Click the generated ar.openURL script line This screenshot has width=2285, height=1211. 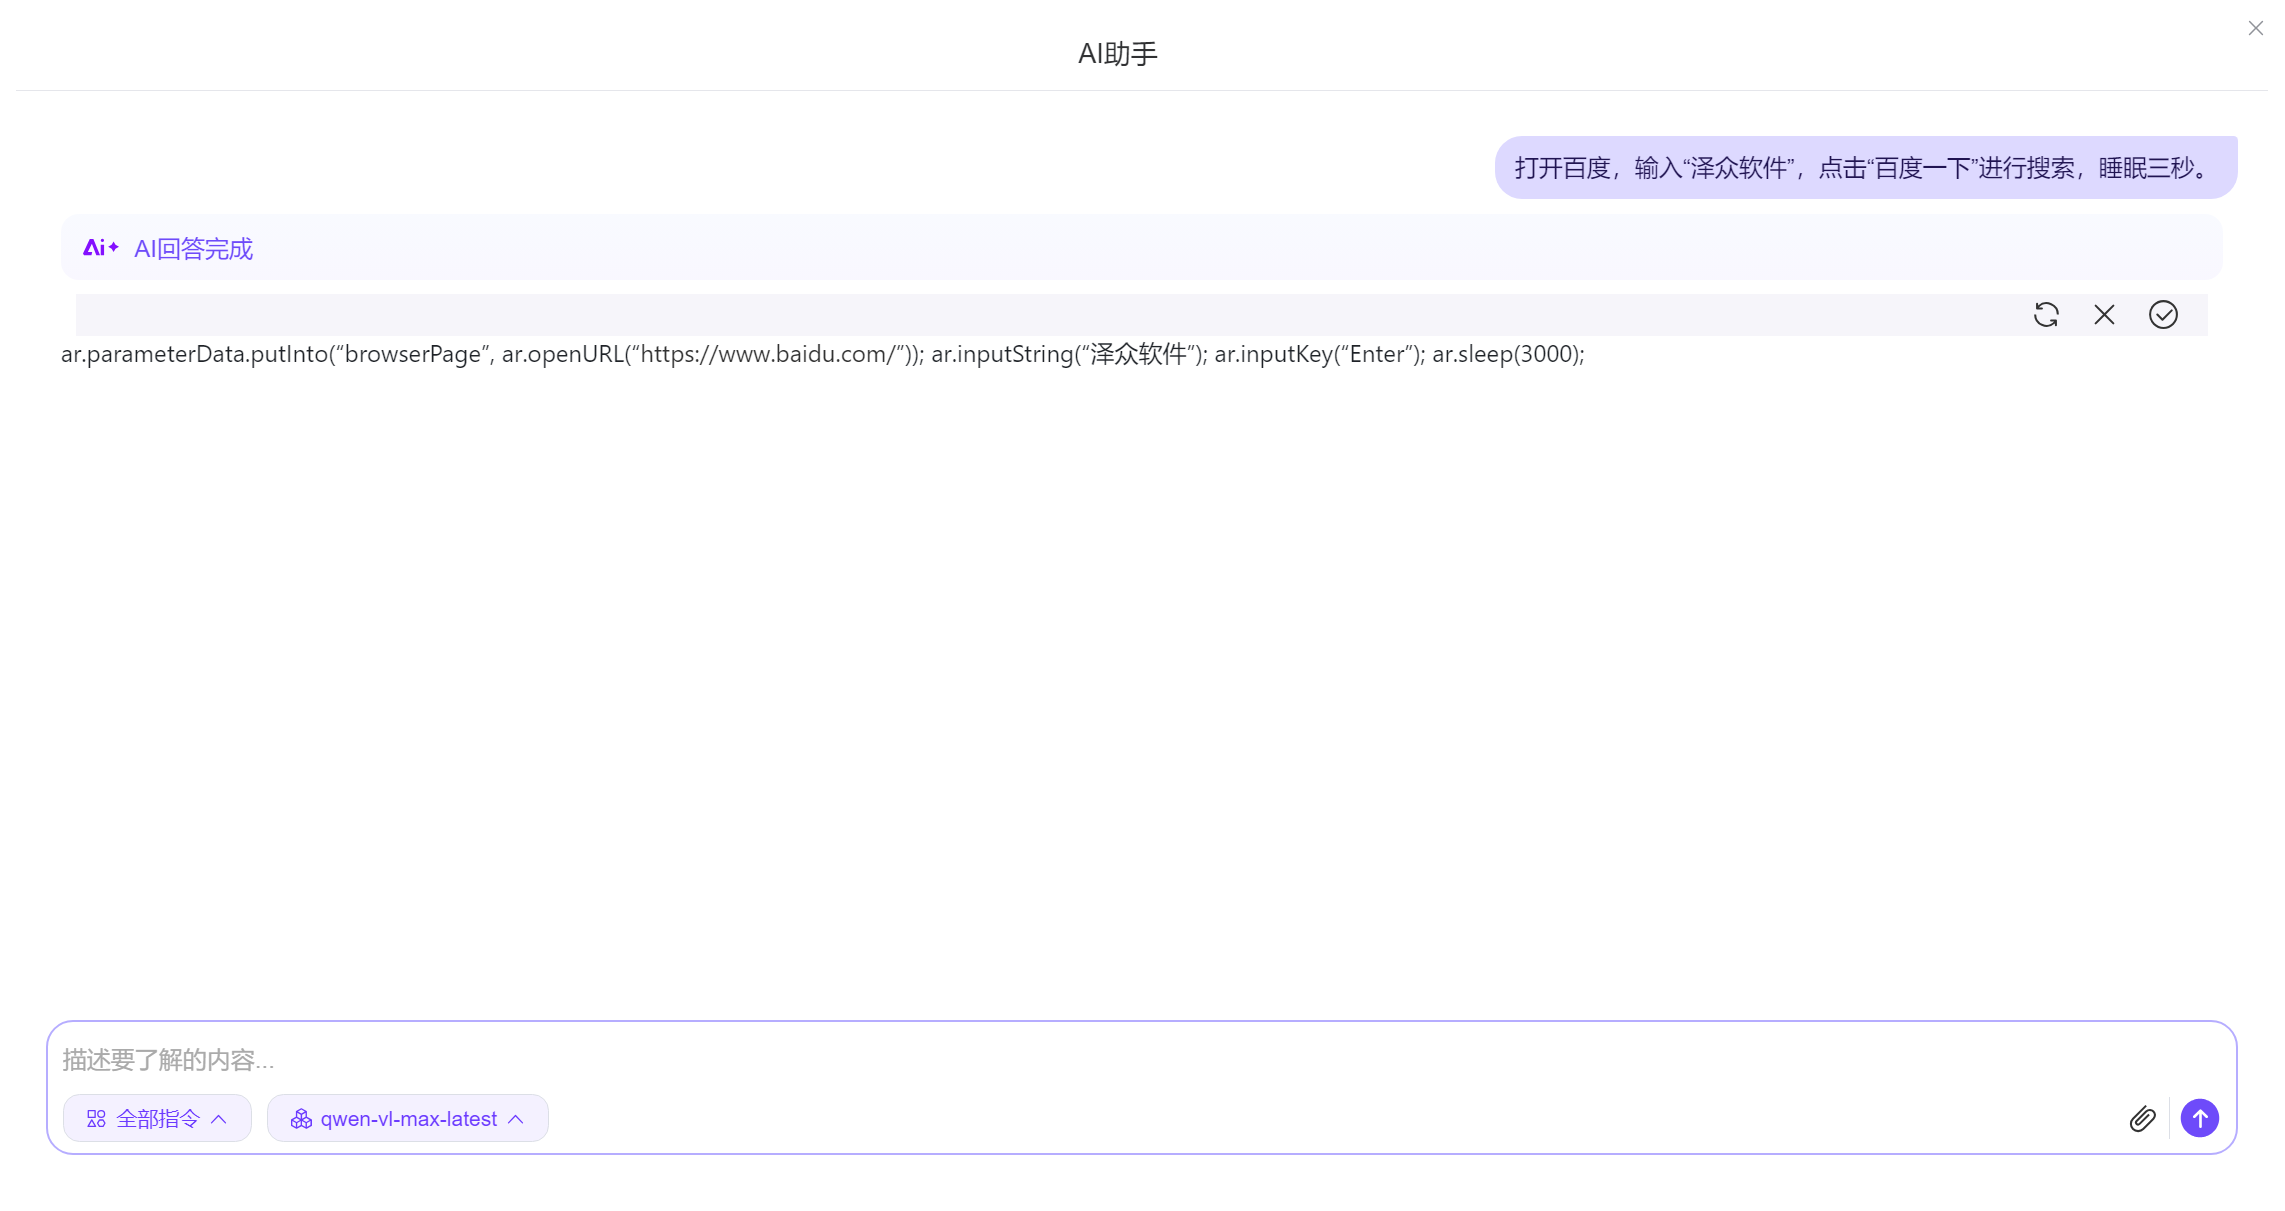pyautogui.click(x=822, y=354)
